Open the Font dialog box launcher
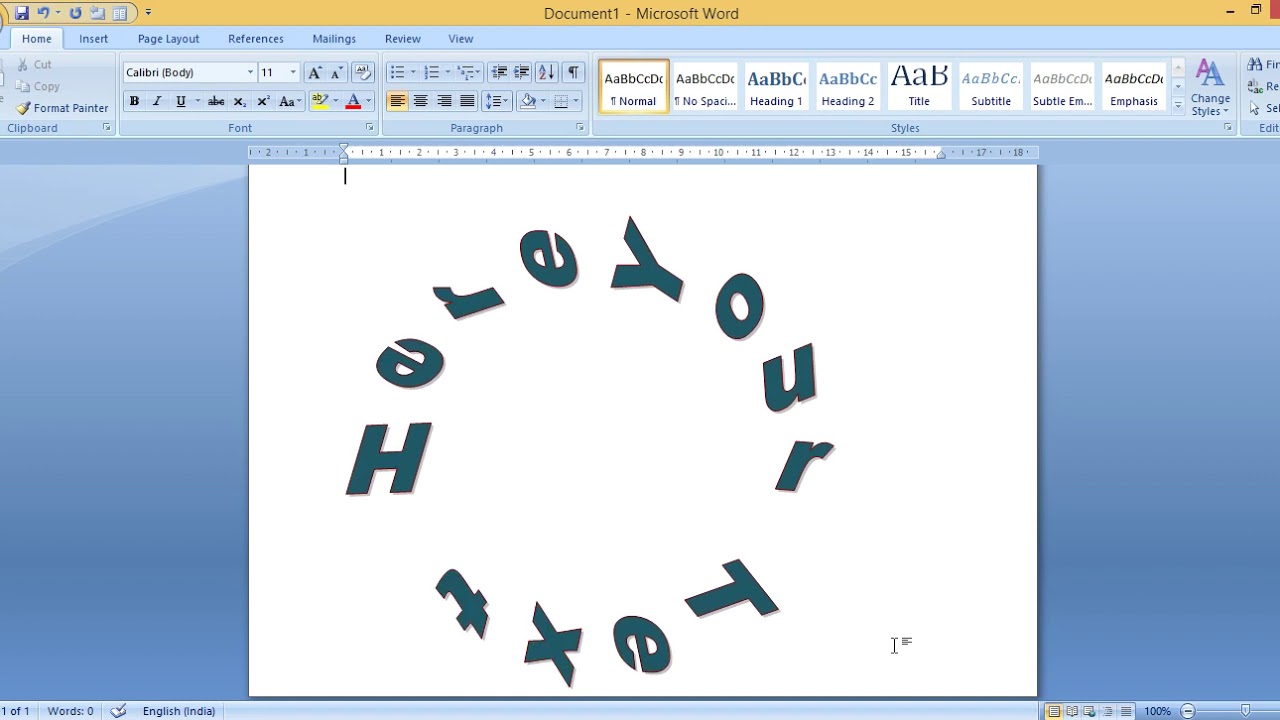Screen dimensions: 1280x720 point(369,128)
